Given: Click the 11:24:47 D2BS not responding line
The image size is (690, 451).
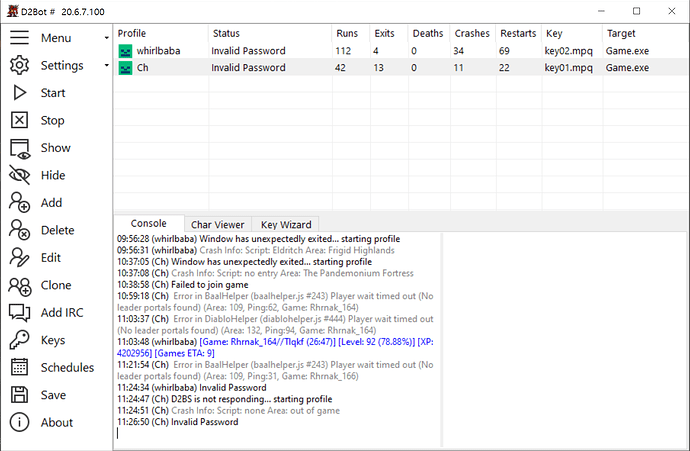Looking at the screenshot, I should (x=224, y=399).
